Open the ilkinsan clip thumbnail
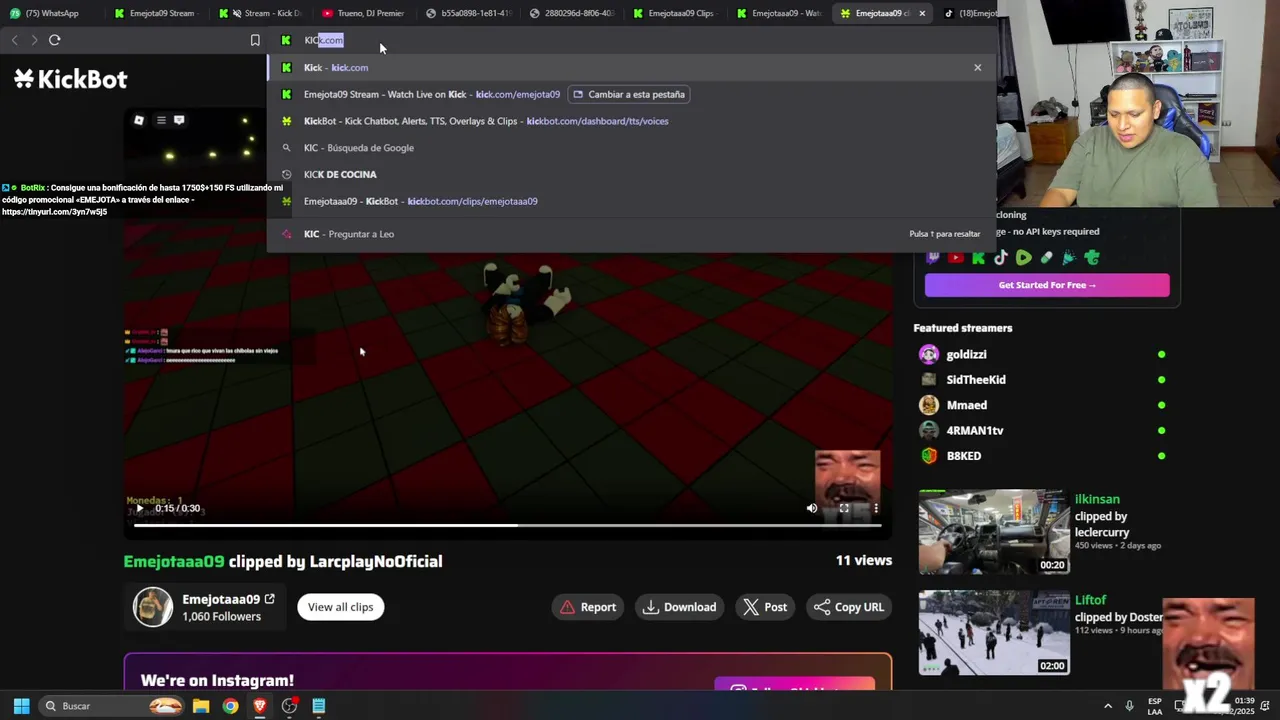The height and width of the screenshot is (720, 1280). point(994,531)
